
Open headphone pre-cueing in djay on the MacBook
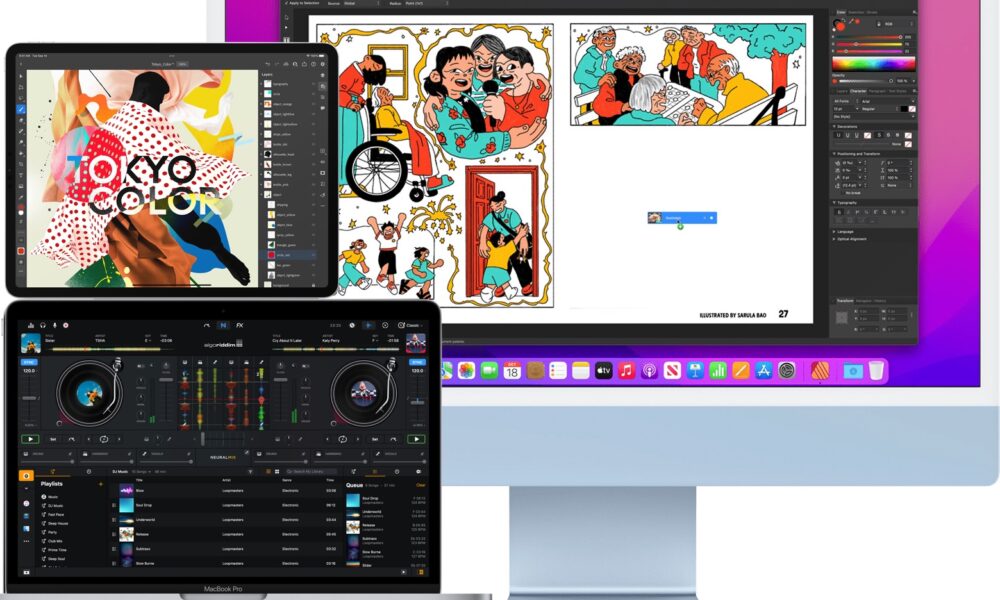click(x=43, y=325)
